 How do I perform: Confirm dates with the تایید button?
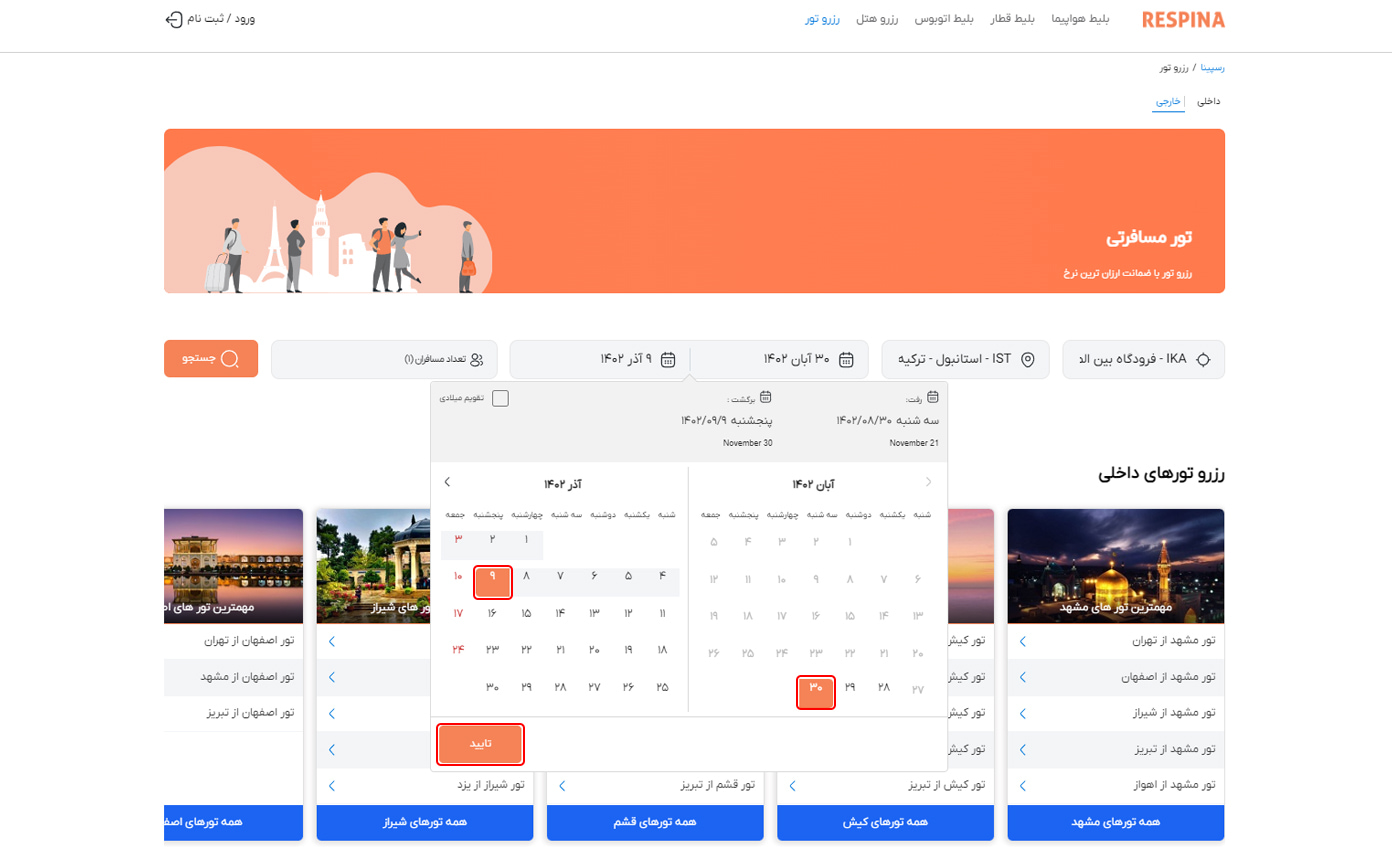pyautogui.click(x=481, y=744)
